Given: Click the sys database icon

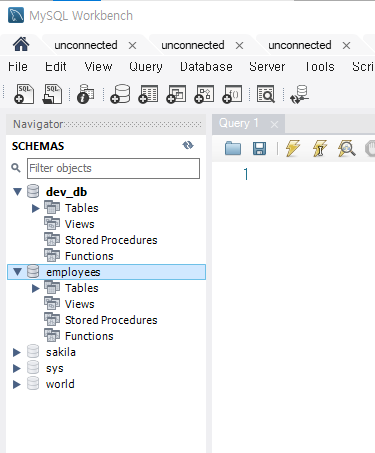Looking at the screenshot, I should tap(33, 367).
